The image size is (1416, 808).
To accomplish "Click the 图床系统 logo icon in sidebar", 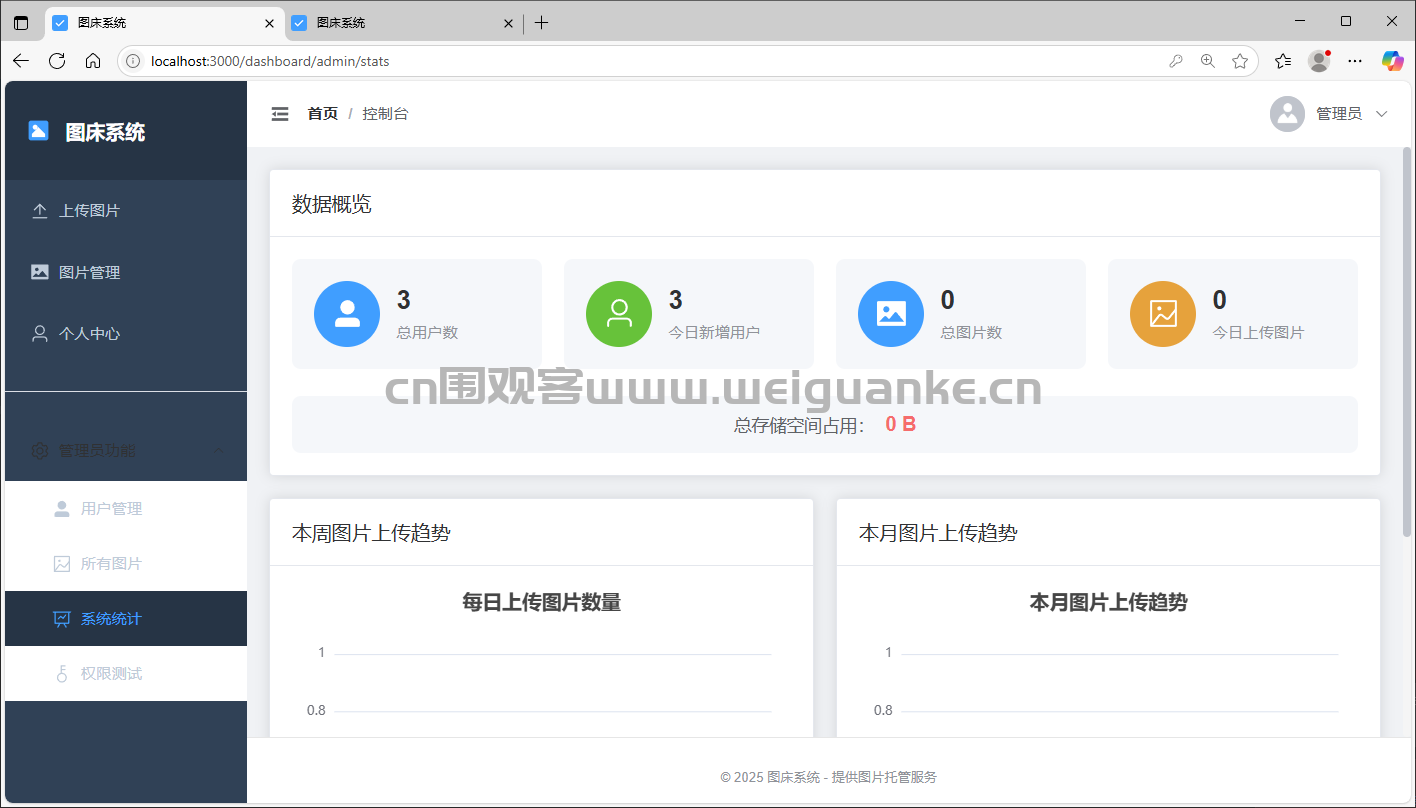I will click(38, 131).
